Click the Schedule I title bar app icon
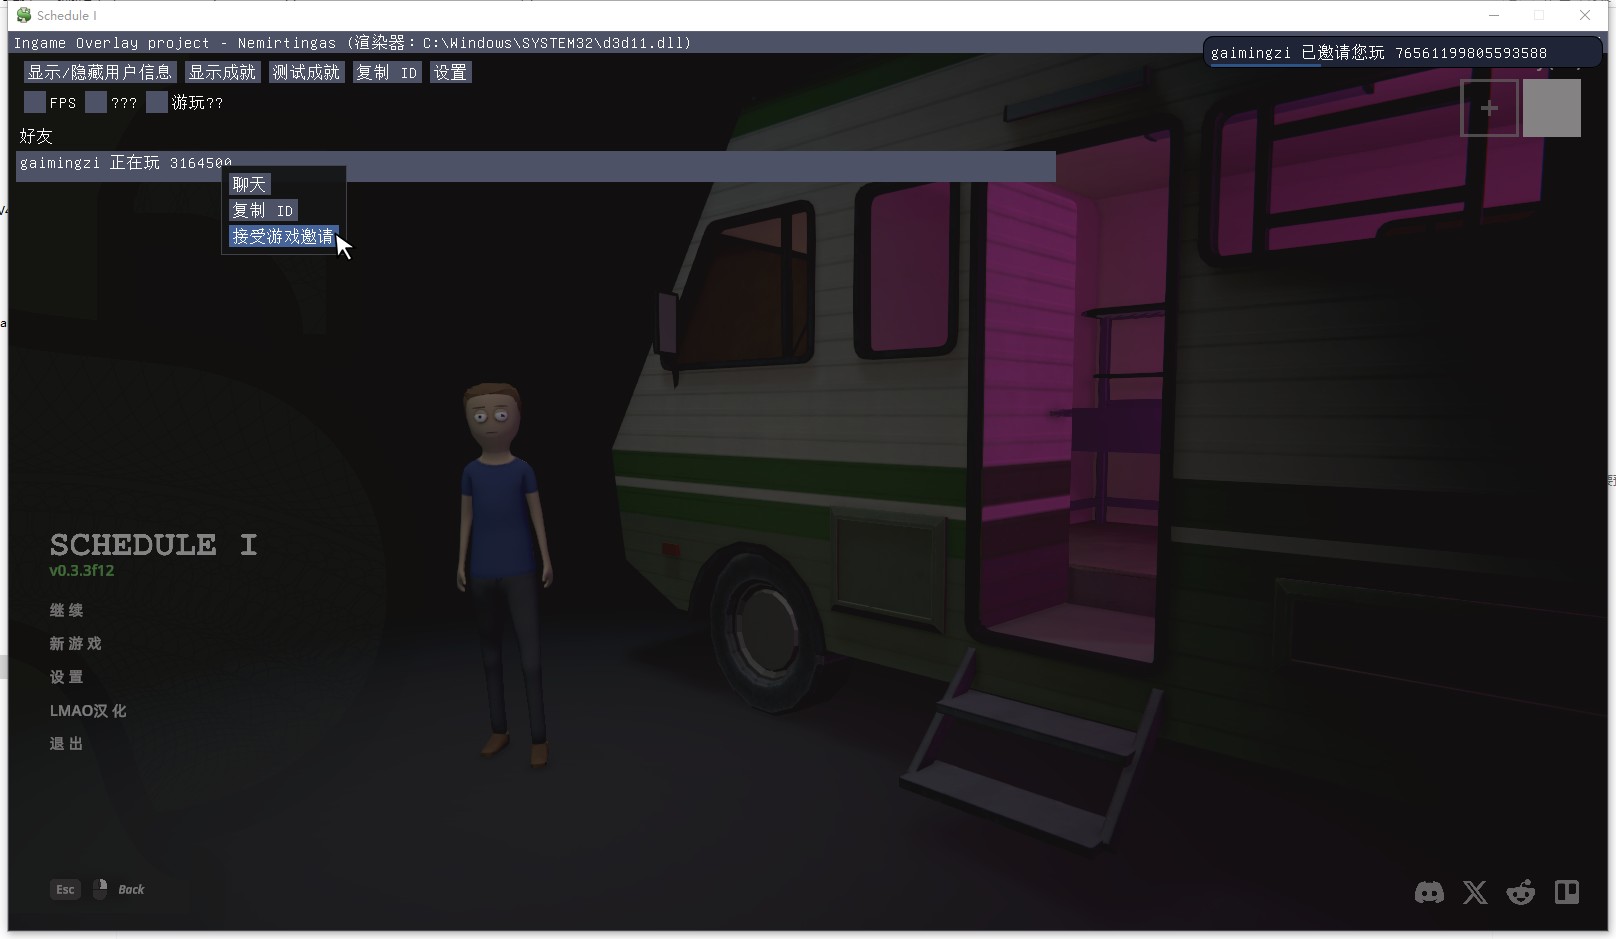This screenshot has width=1616, height=939. click(24, 15)
